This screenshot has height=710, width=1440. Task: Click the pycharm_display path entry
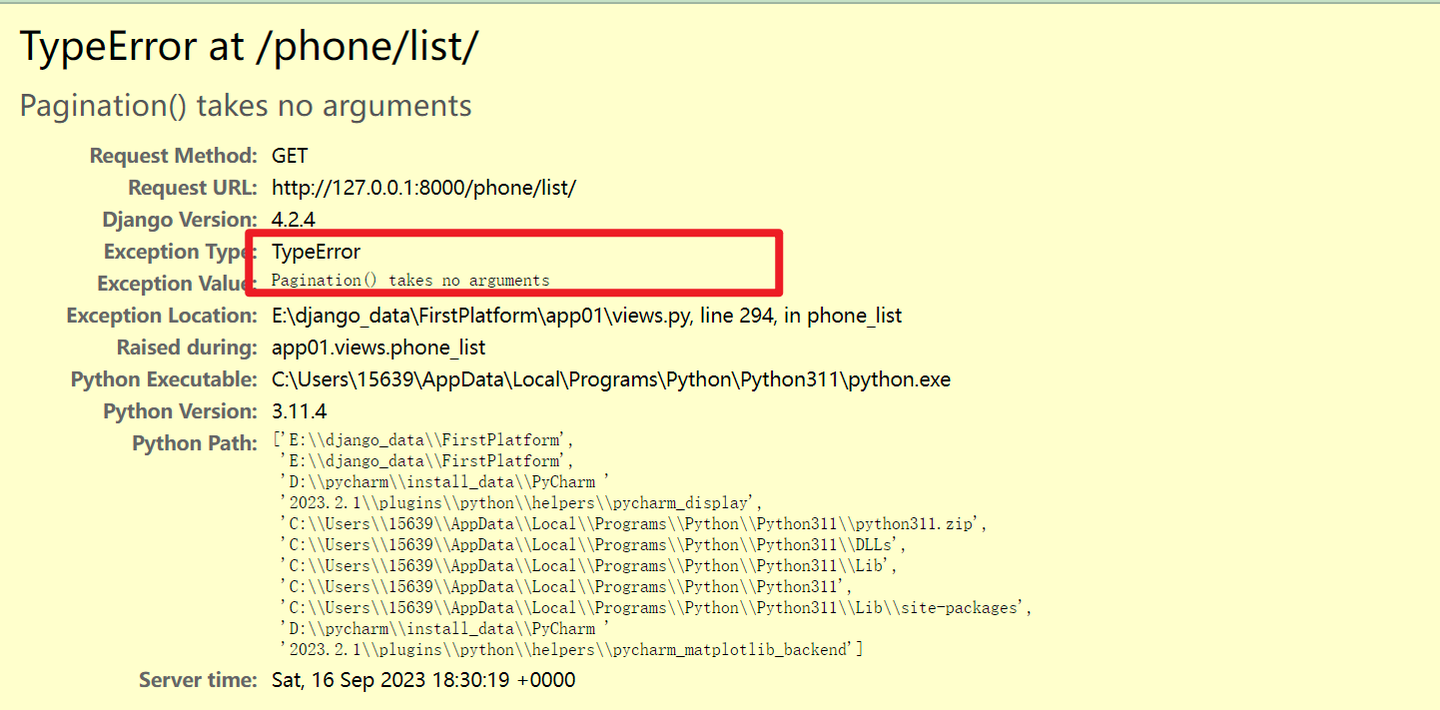pos(521,503)
